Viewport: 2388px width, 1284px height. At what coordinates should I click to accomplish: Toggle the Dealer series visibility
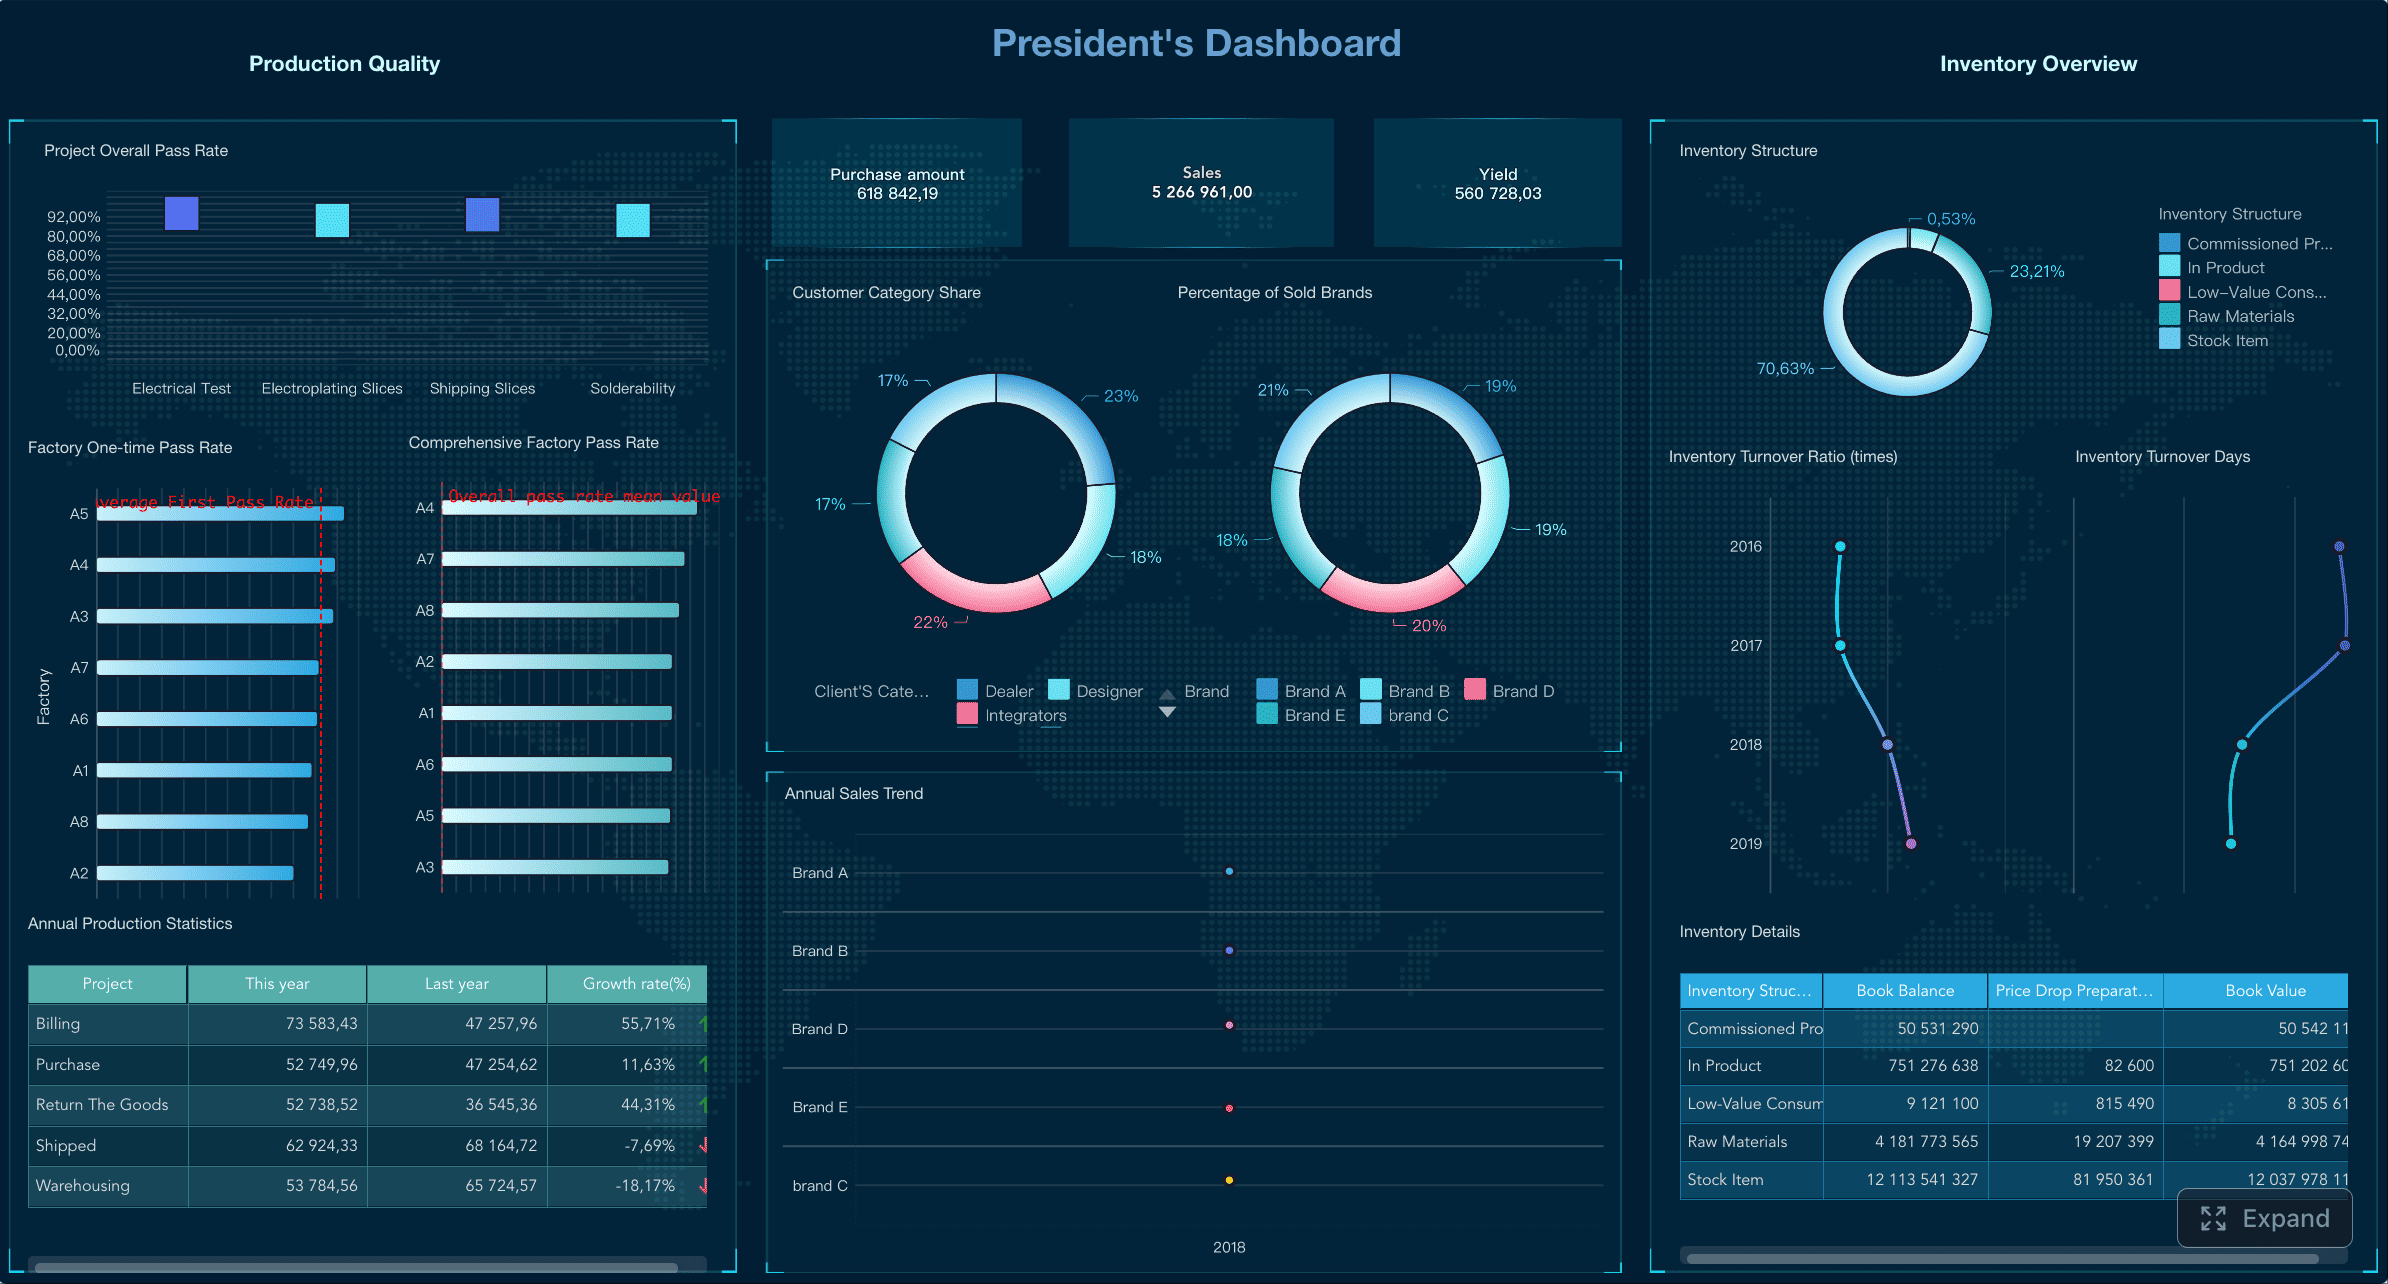pos(966,690)
